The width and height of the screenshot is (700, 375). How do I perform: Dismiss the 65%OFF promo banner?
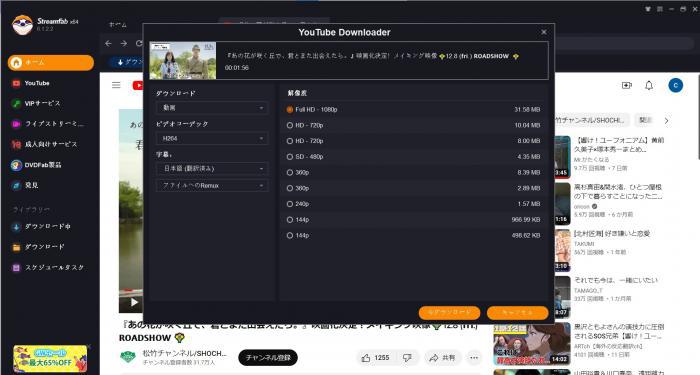pyautogui.click(x=89, y=346)
